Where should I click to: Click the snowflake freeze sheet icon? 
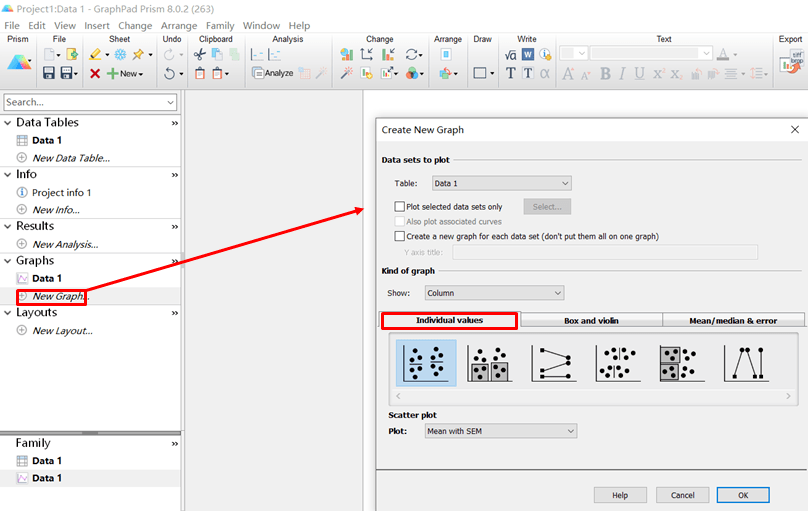(x=120, y=54)
